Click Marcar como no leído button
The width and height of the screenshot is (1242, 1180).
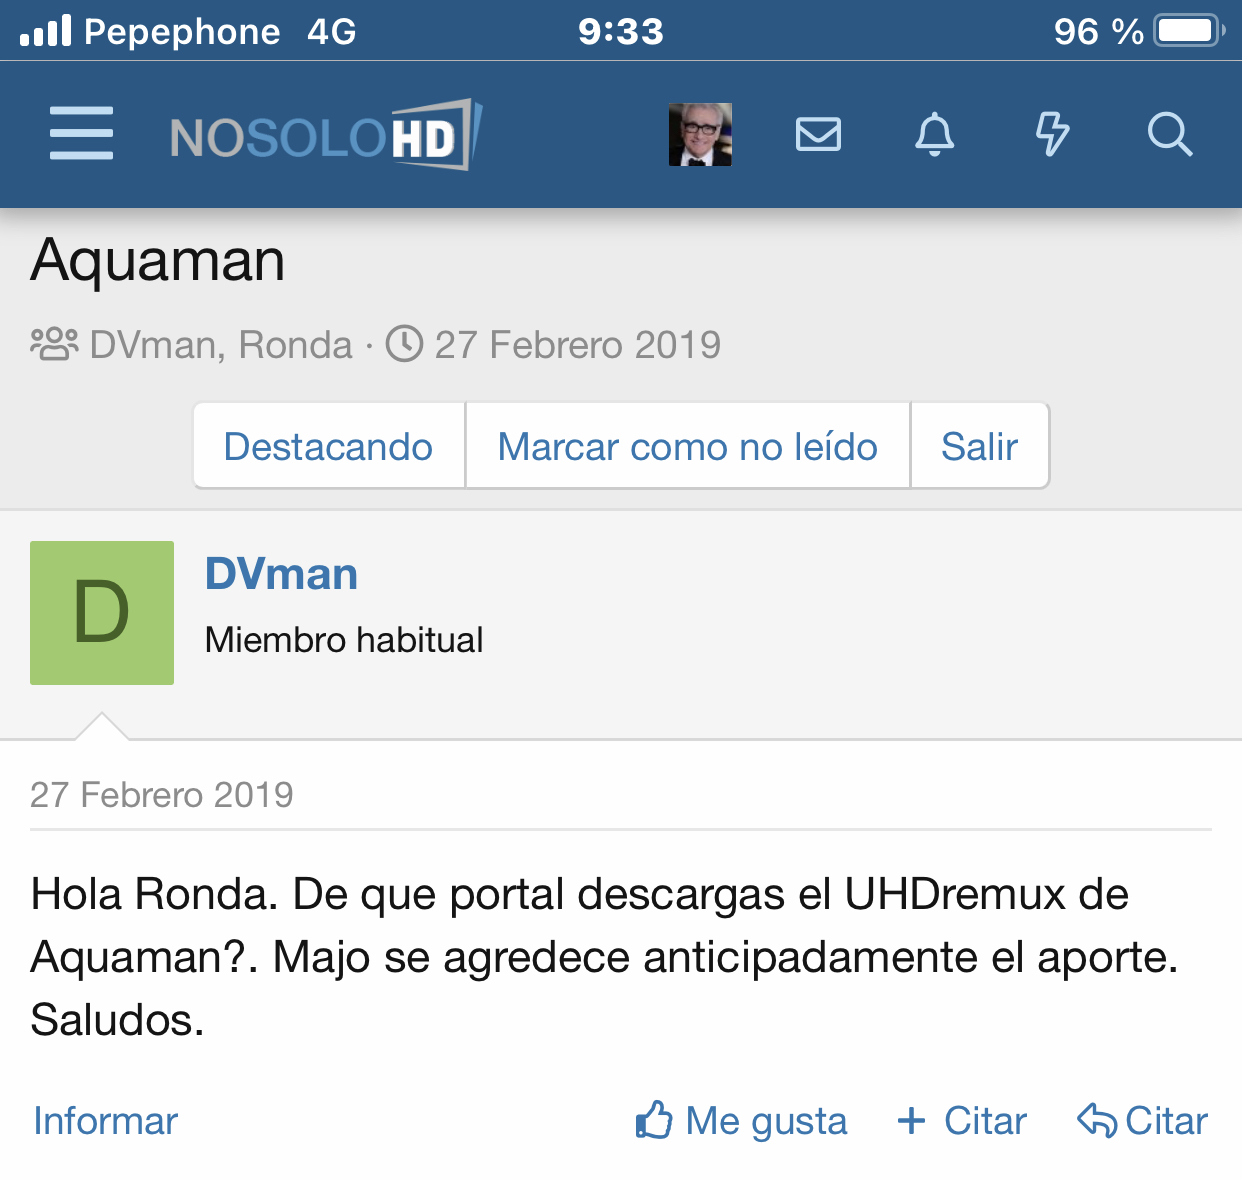tap(687, 446)
